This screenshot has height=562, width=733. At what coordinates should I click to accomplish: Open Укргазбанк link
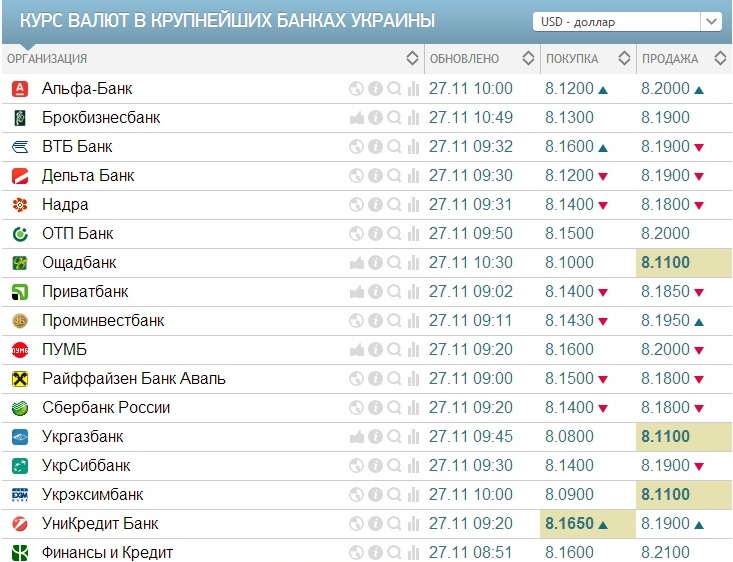pos(83,436)
